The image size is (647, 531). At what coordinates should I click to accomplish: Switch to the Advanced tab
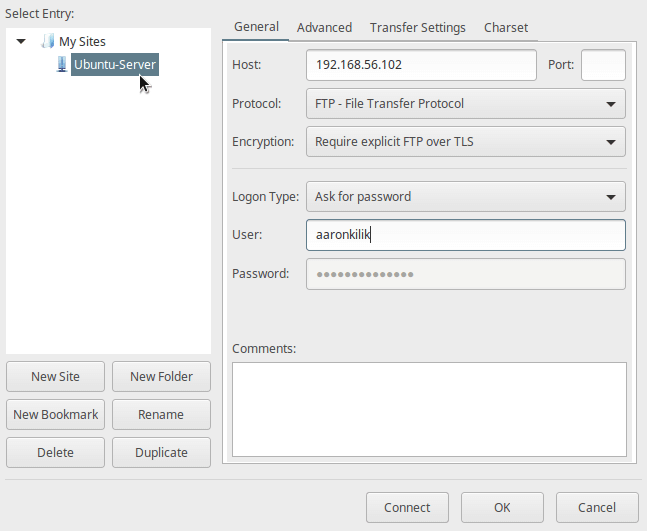pyautogui.click(x=324, y=28)
